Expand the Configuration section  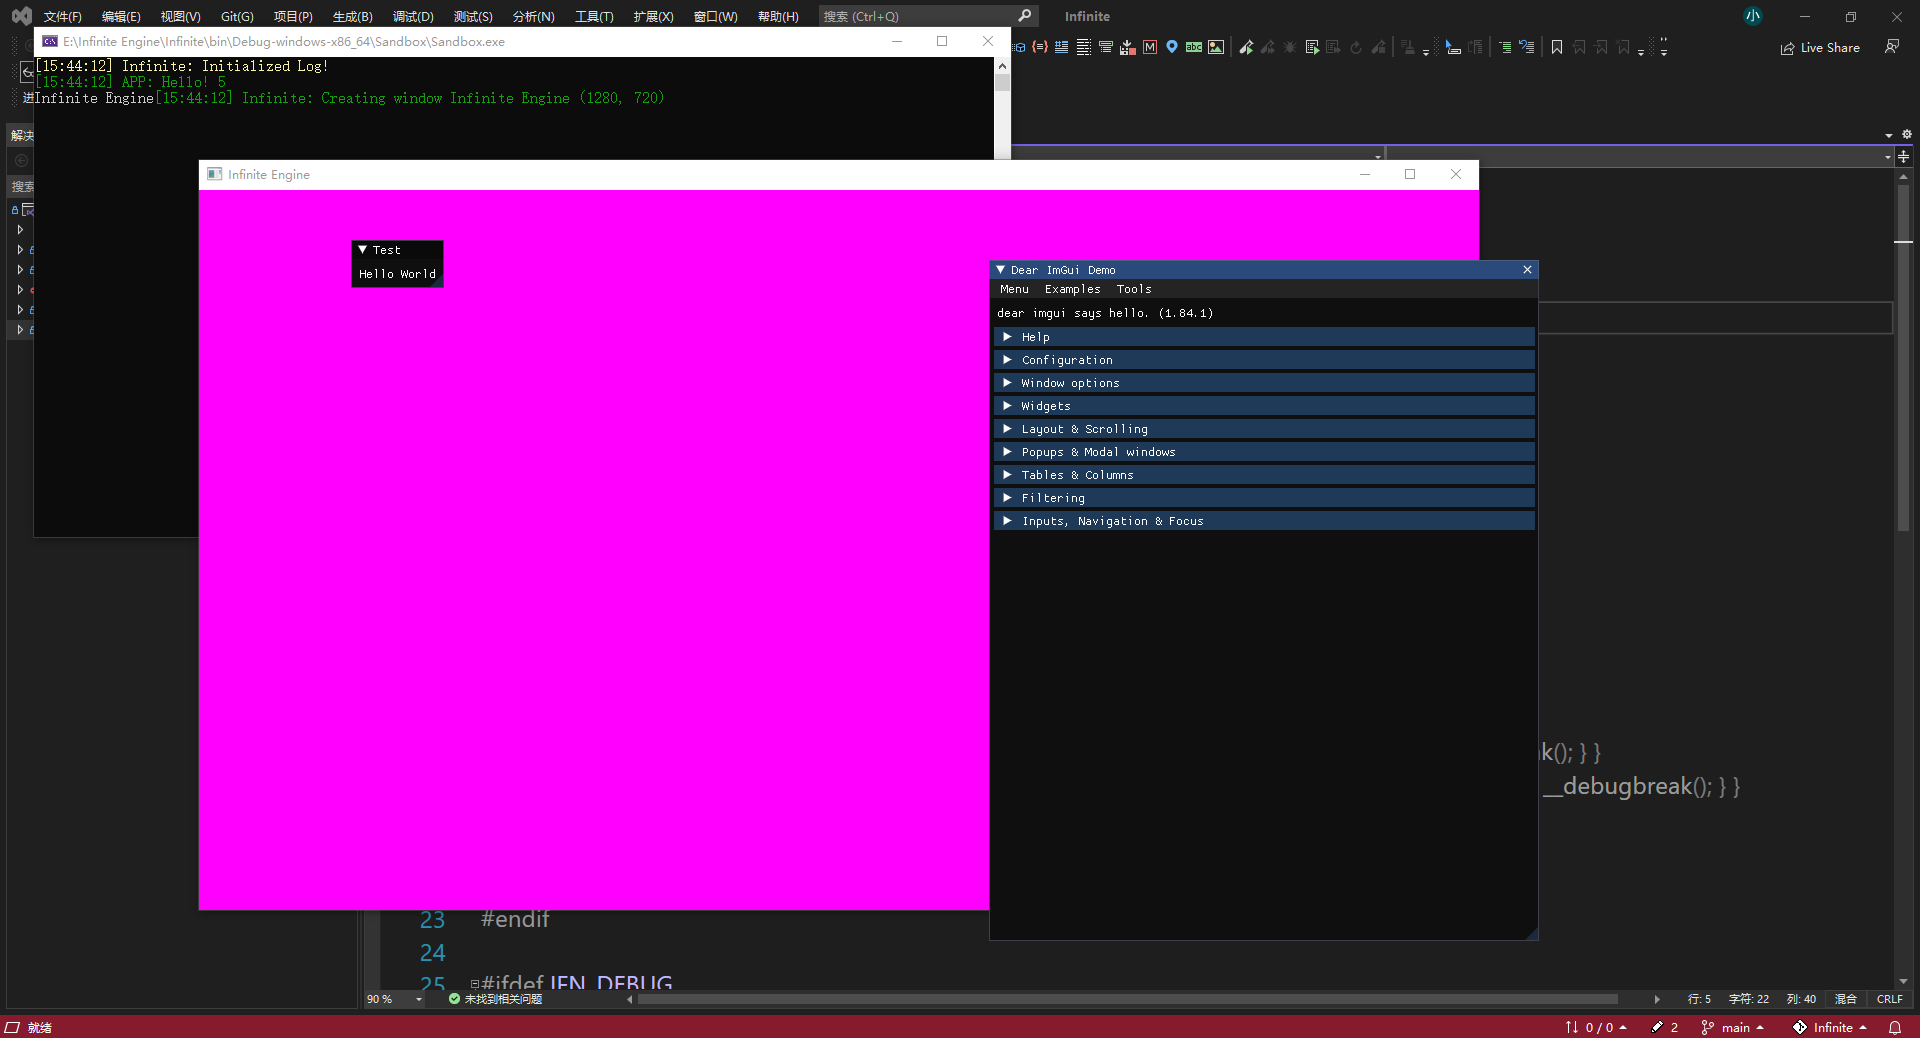(1264, 360)
